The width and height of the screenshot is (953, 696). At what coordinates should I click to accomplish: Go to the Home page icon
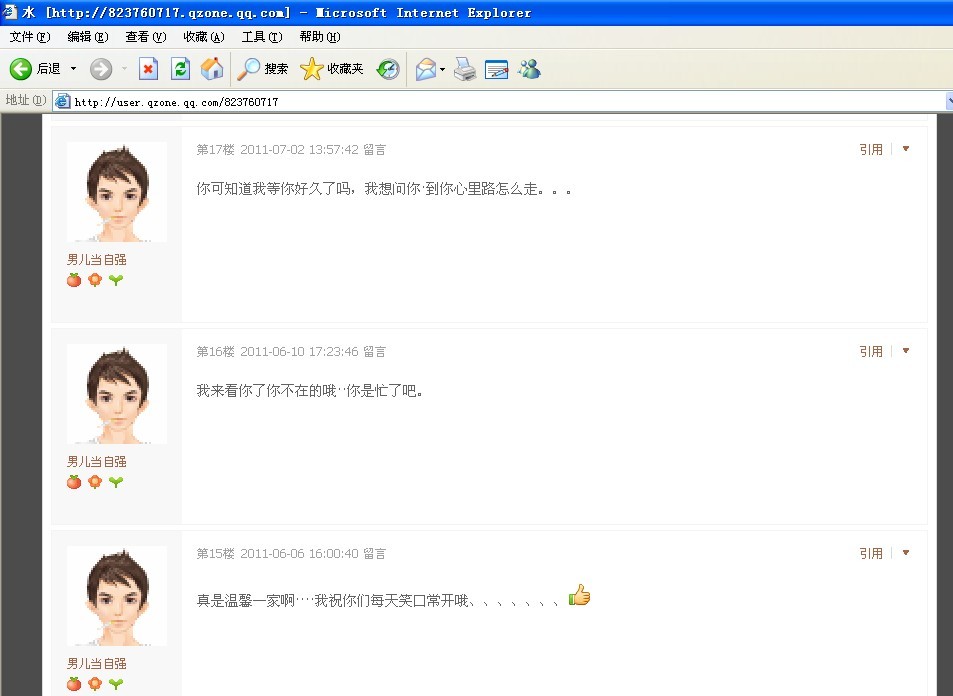click(x=212, y=69)
